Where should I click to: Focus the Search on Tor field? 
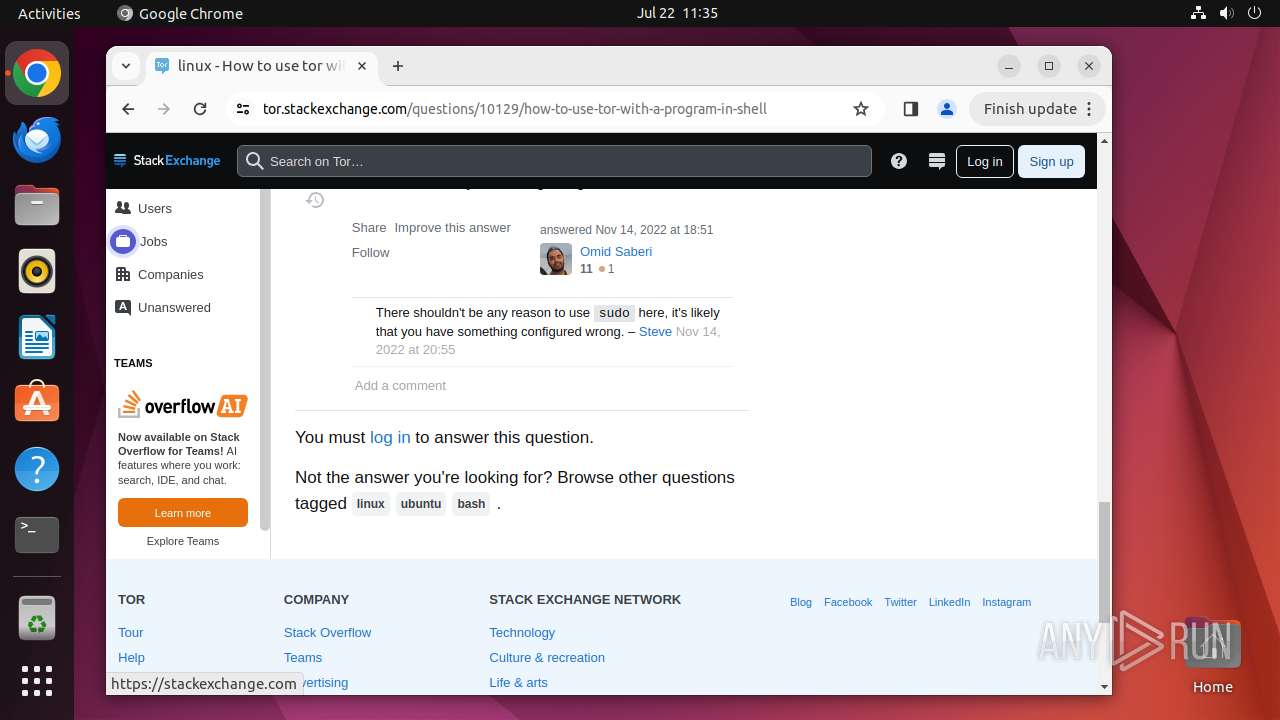tap(554, 161)
